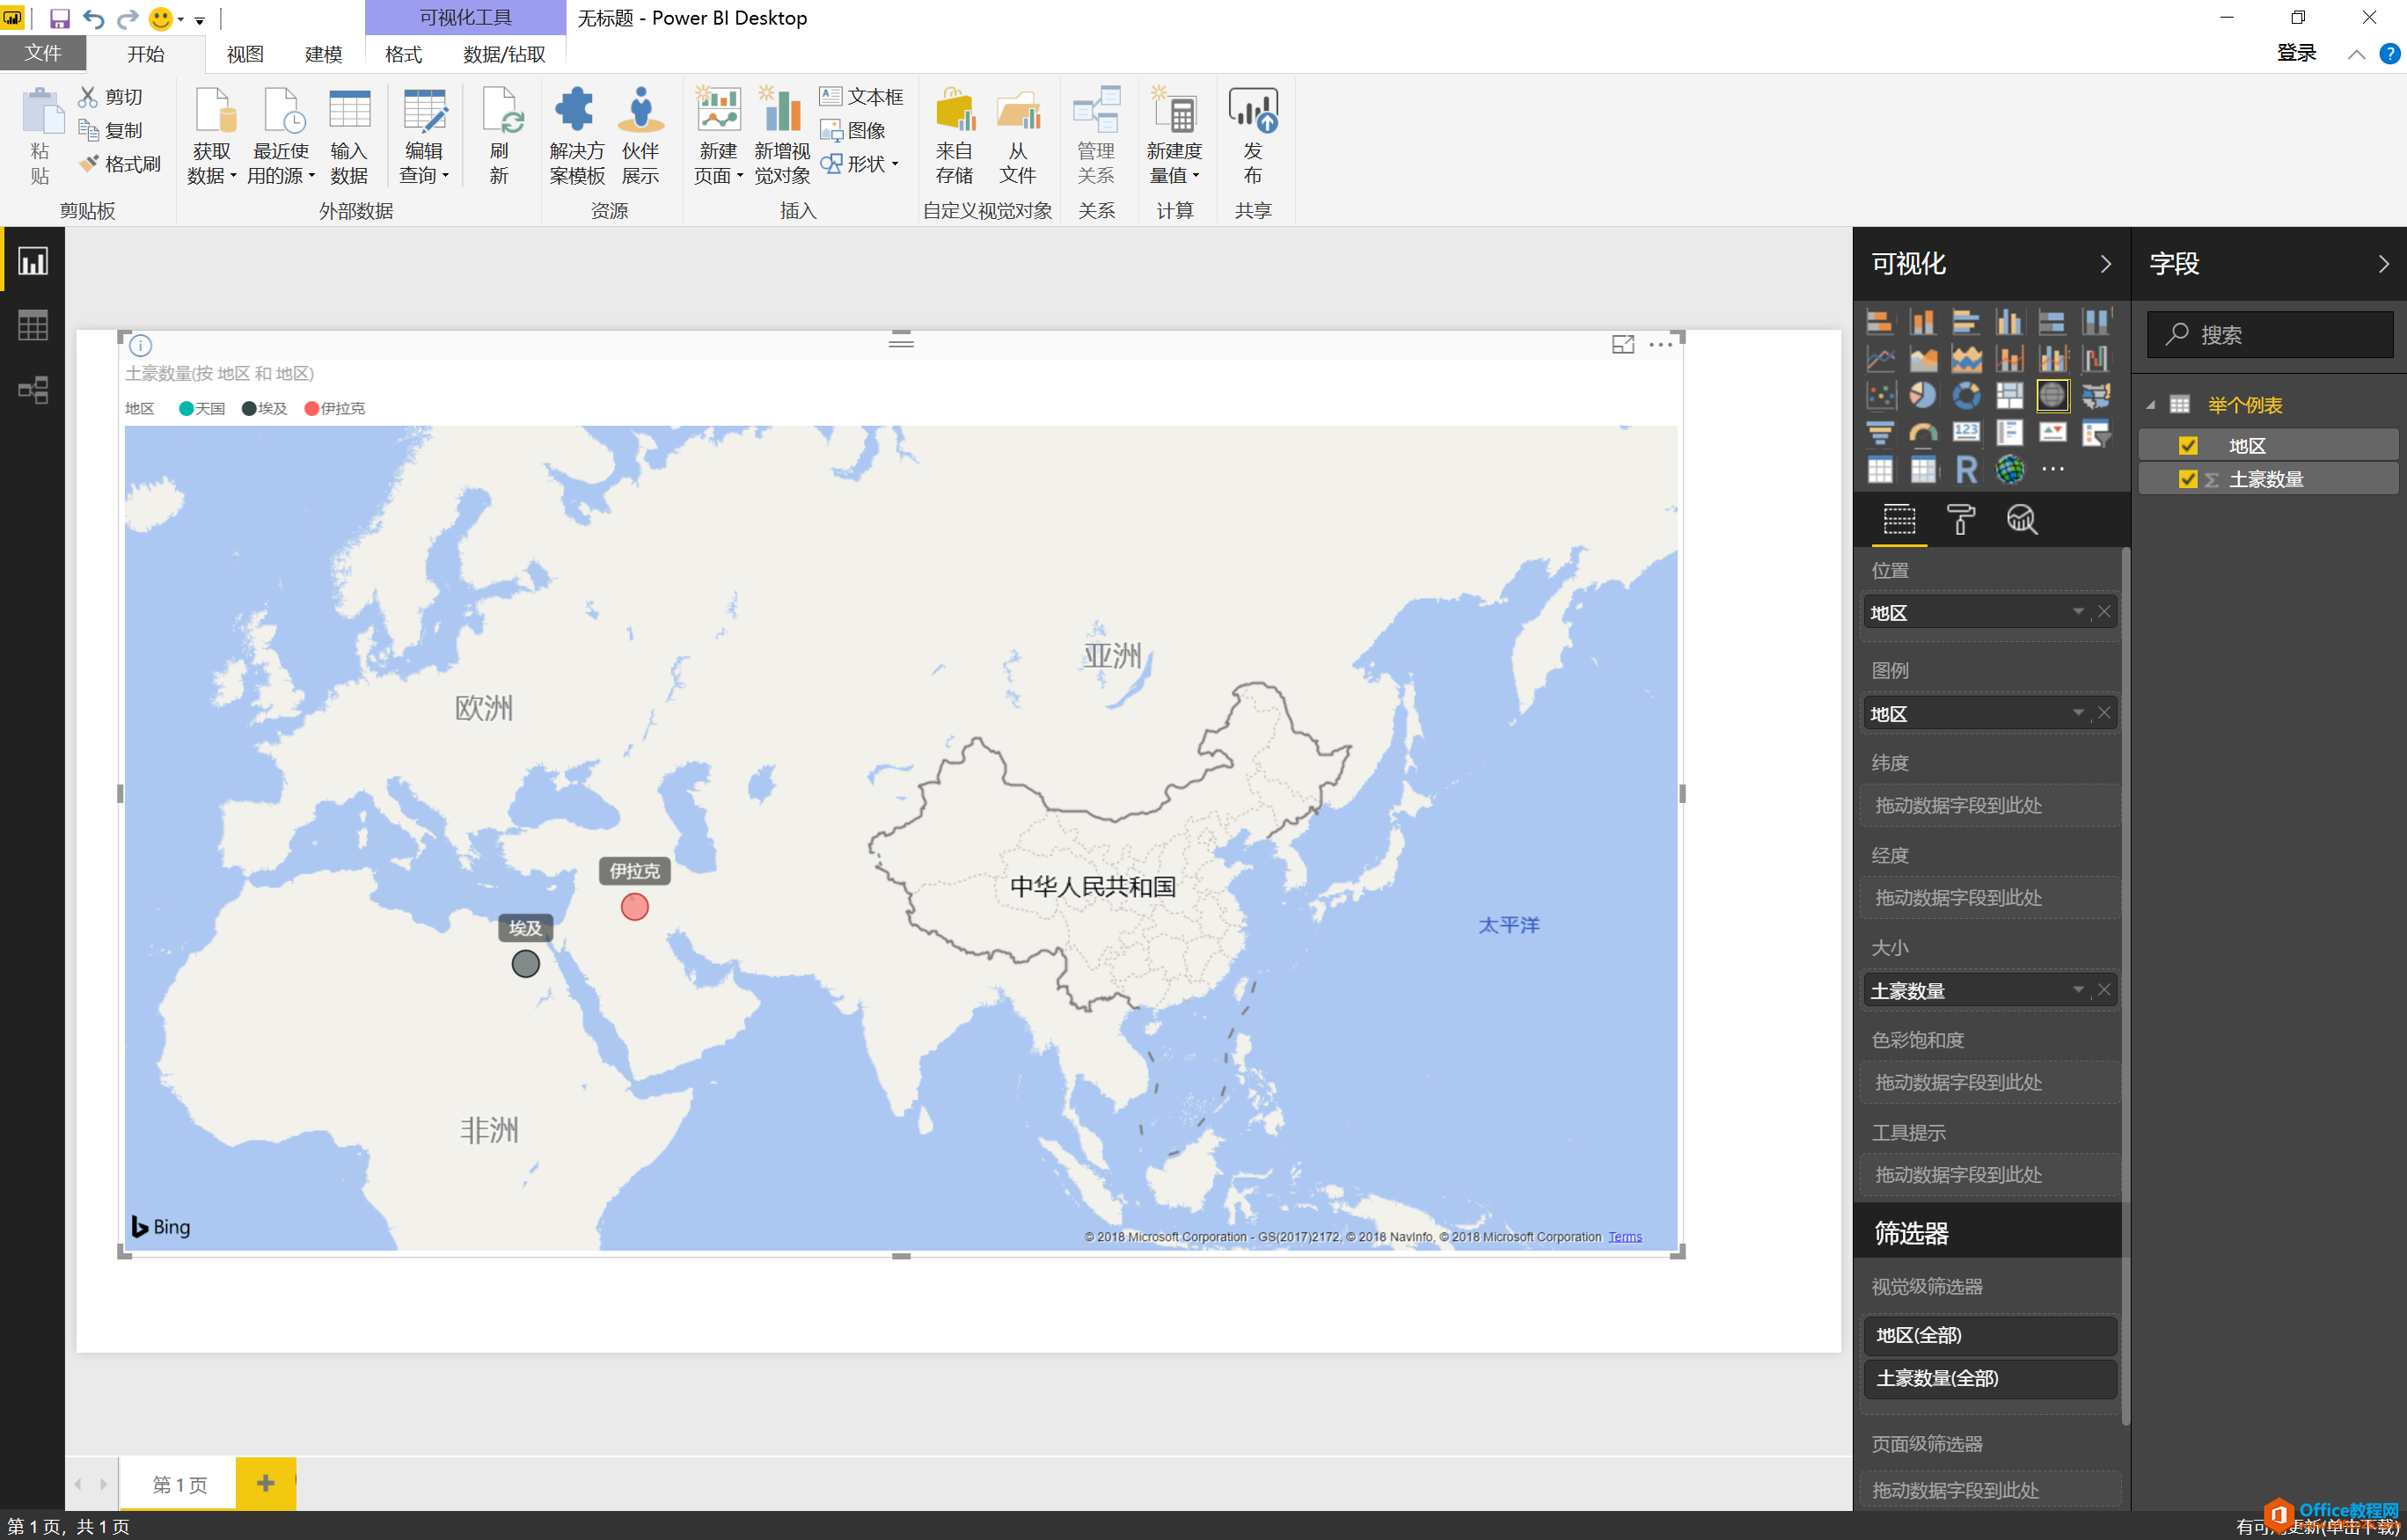Select the line chart visual
Image resolution: width=2407 pixels, height=1540 pixels.
1880,359
